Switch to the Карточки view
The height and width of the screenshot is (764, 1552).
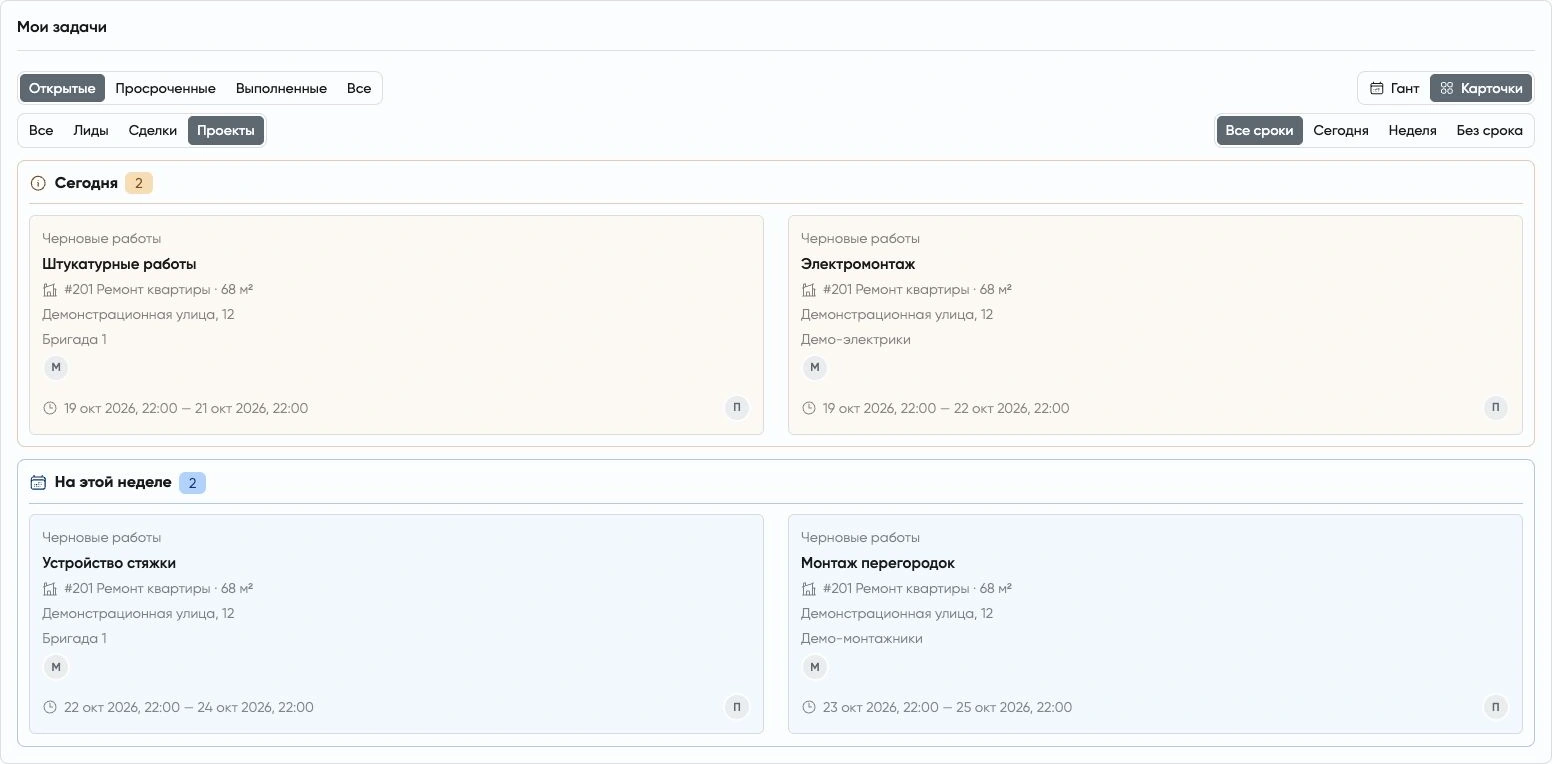coord(1481,88)
